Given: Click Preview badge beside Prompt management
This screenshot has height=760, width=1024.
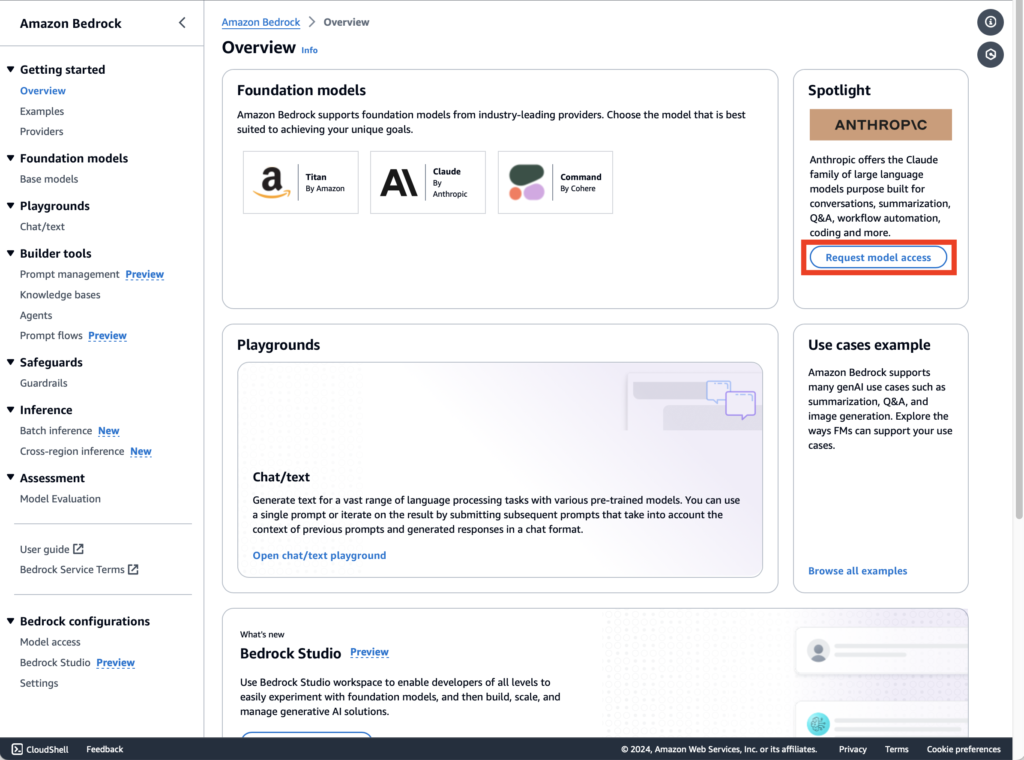Looking at the screenshot, I should pyautogui.click(x=144, y=274).
